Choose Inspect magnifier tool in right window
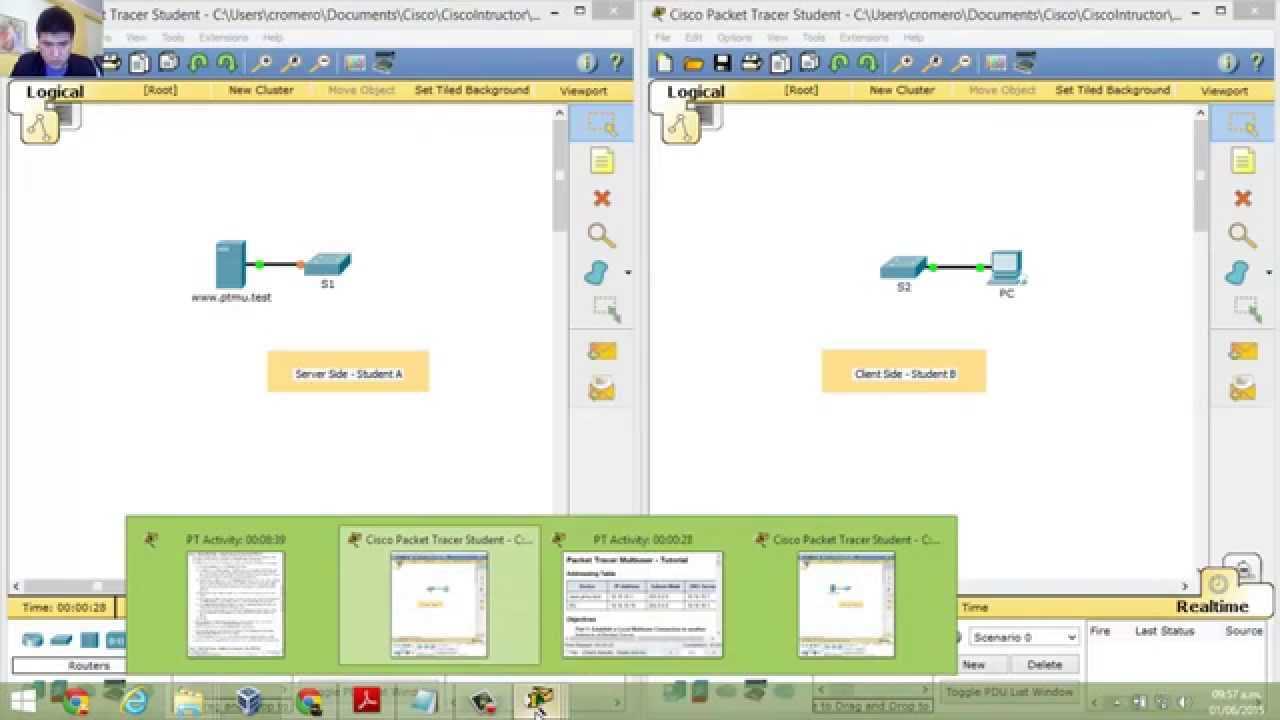The width and height of the screenshot is (1280, 720). click(1242, 235)
